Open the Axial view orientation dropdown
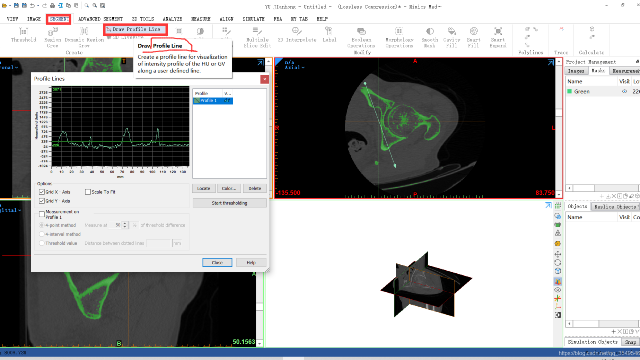 click(294, 67)
